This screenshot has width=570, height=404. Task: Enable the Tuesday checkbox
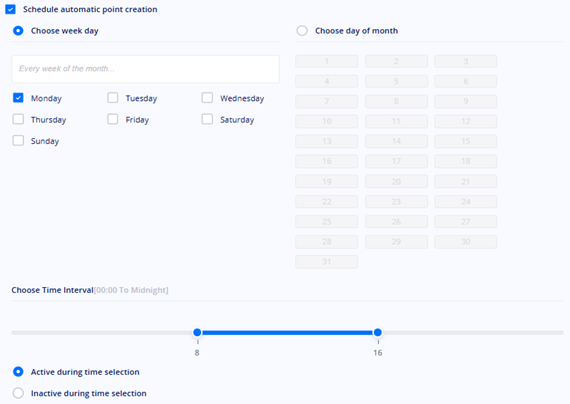click(113, 98)
